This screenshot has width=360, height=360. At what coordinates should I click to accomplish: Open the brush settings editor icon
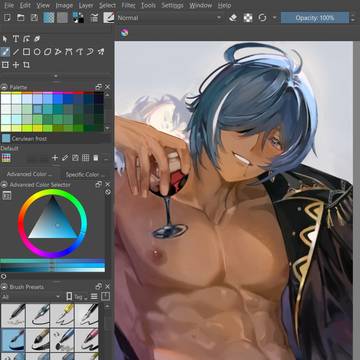click(x=94, y=18)
